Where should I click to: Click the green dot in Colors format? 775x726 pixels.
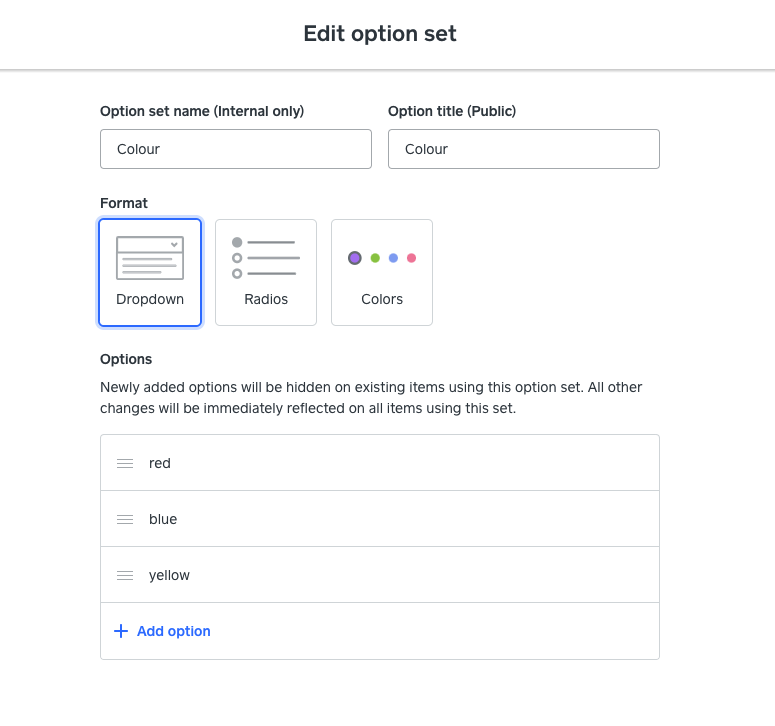(x=375, y=258)
